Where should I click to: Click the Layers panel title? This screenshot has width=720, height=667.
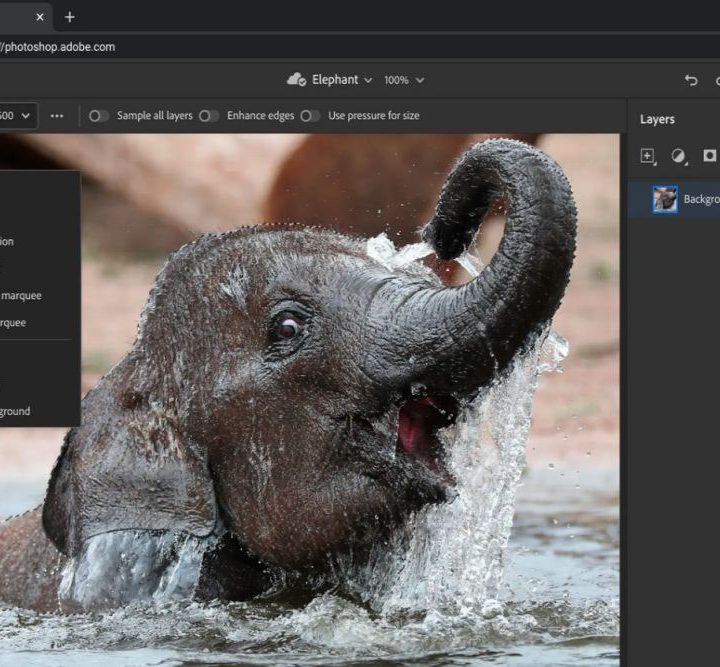click(x=657, y=119)
